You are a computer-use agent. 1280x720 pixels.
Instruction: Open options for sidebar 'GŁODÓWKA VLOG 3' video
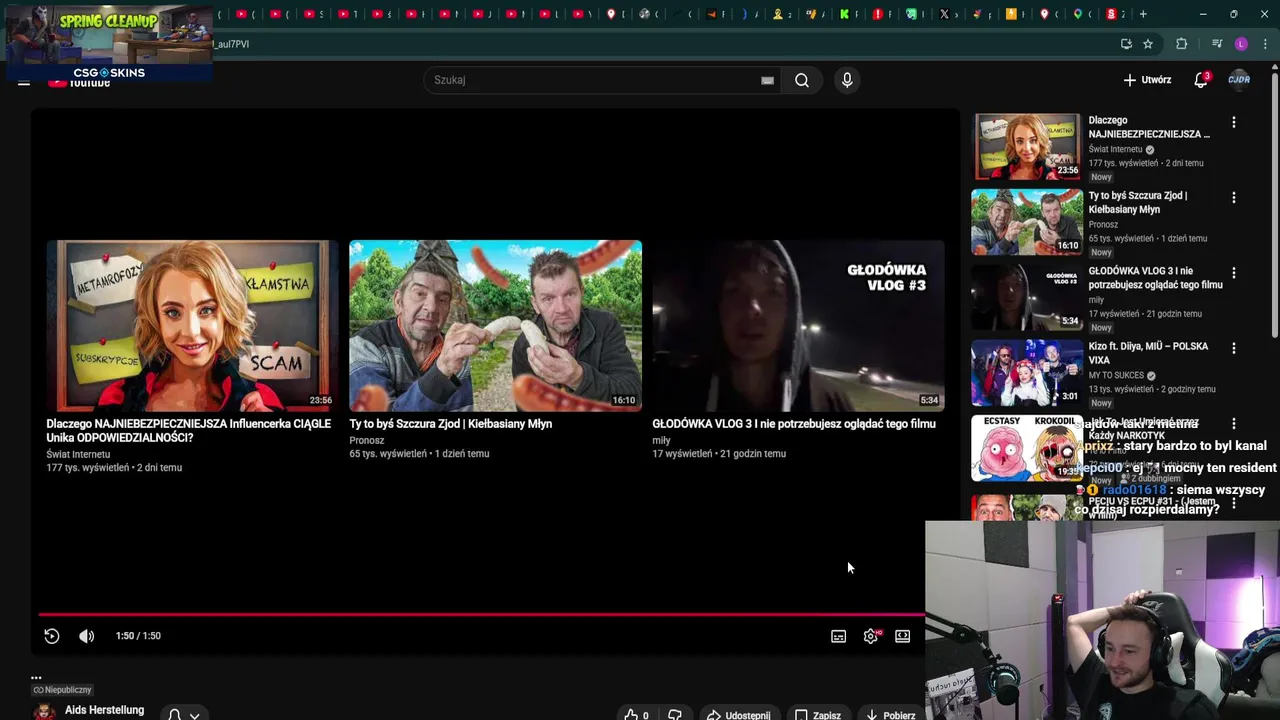click(x=1234, y=273)
